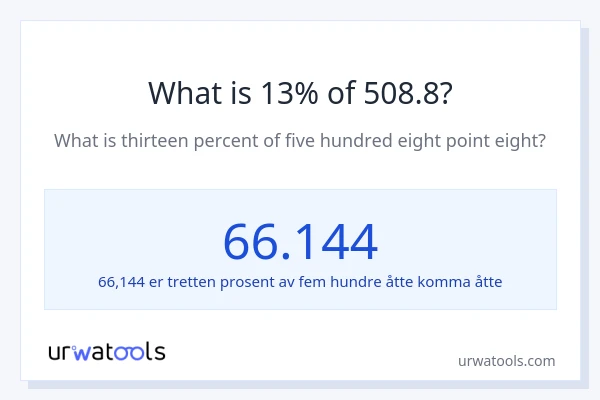Click the question mark ending the heading
The width and height of the screenshot is (600, 400).
(444, 92)
